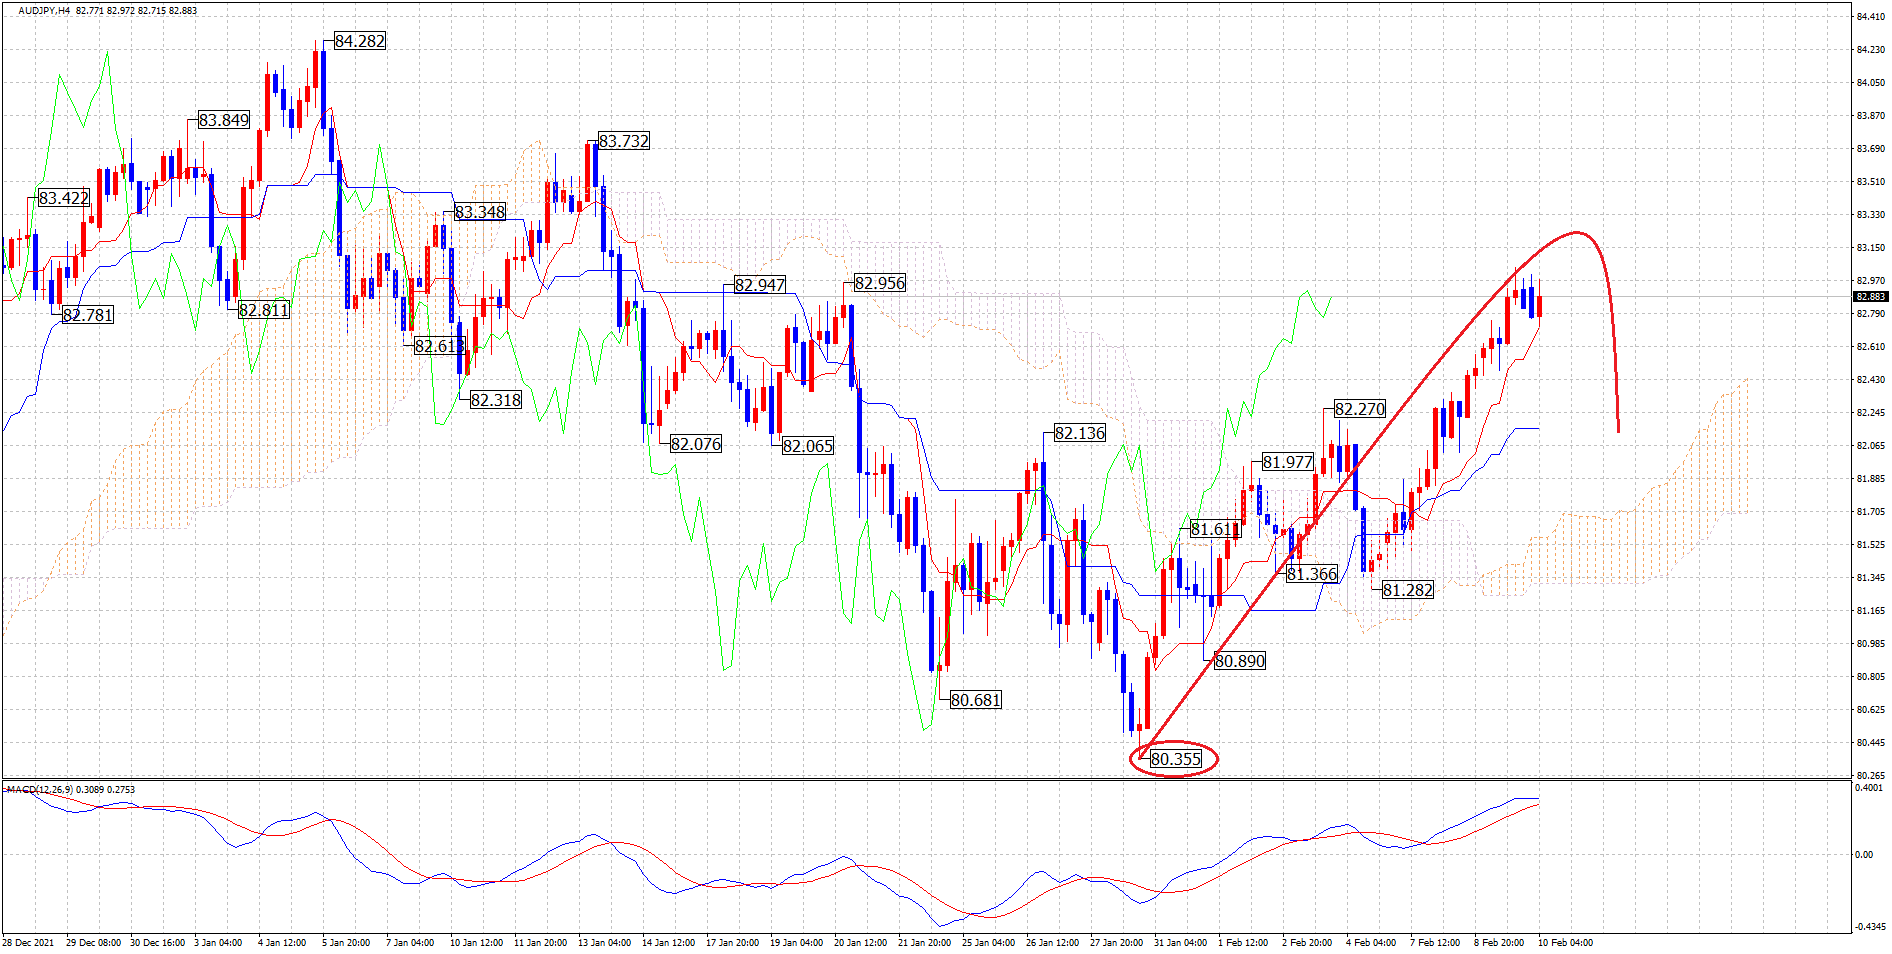Click the MACD 0.00 axis level
Viewport: 1892px width, 954px height.
[1864, 855]
